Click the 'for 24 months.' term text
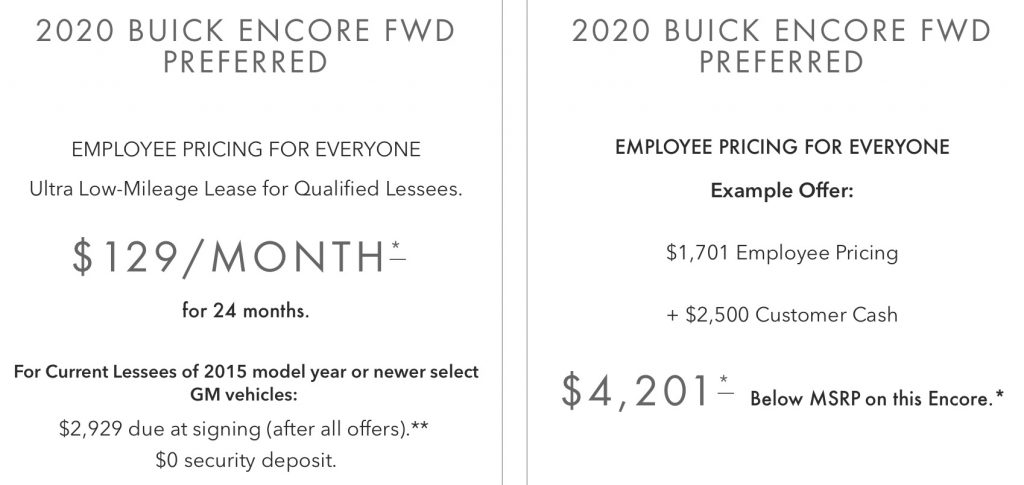Image resolution: width=1024 pixels, height=485 pixels. 246,311
